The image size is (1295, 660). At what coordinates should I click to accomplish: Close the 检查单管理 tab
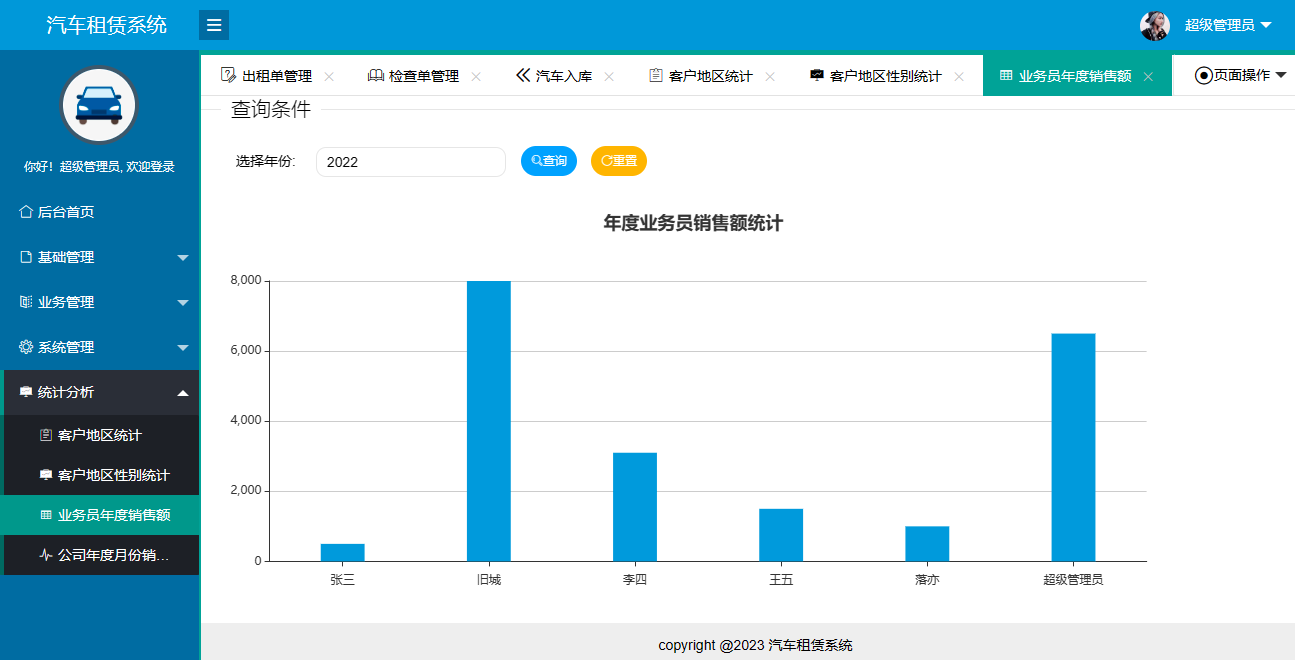click(477, 74)
